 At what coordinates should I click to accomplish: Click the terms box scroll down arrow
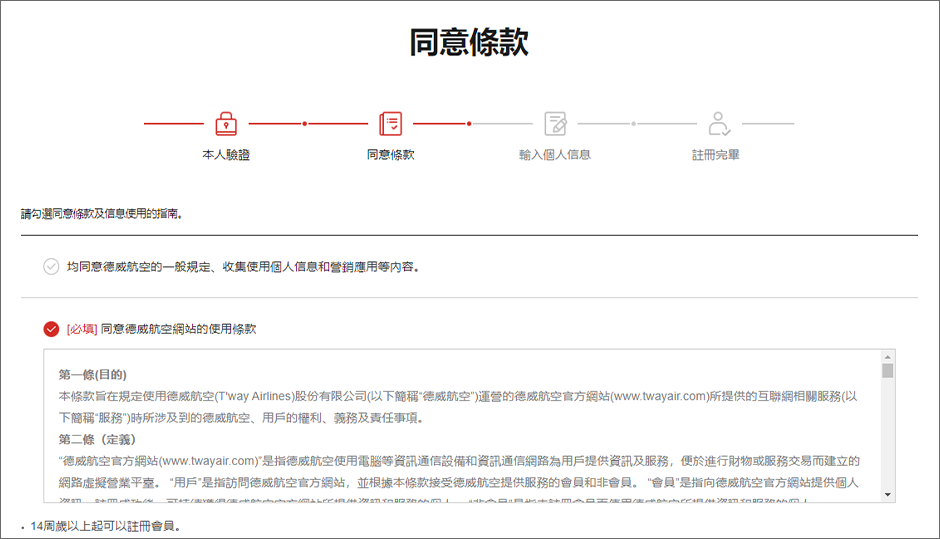(x=886, y=494)
